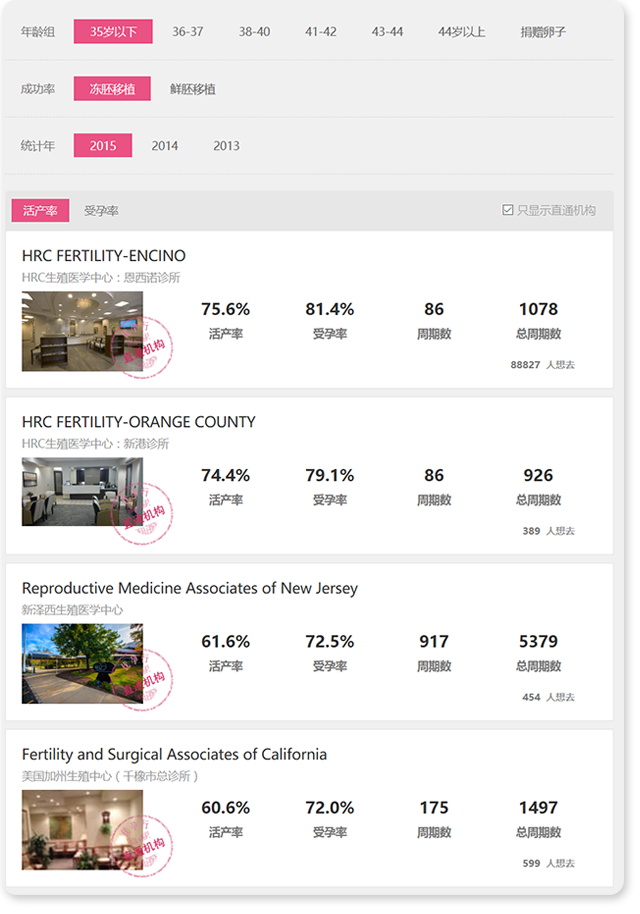This screenshot has width=640, height=914.
Task: Pick the 41-42 age group
Action: pyautogui.click(x=321, y=32)
